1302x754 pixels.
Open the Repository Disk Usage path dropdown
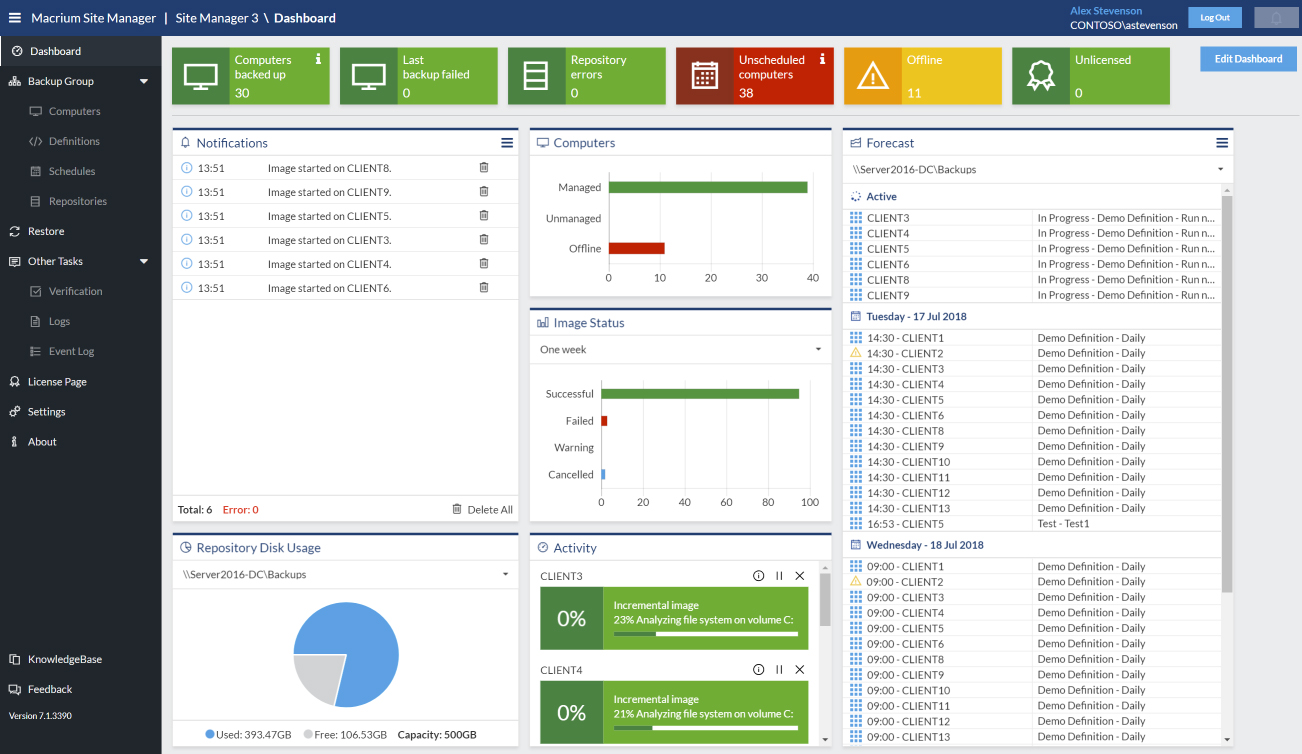pyautogui.click(x=505, y=575)
